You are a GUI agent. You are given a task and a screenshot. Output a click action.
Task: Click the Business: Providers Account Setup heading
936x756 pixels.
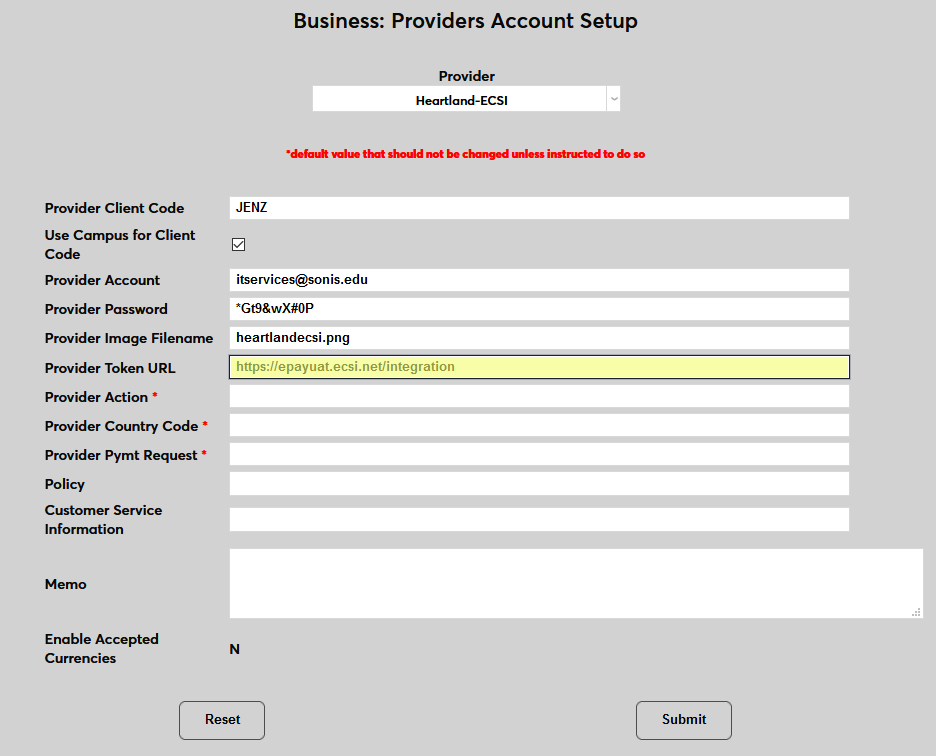click(466, 21)
